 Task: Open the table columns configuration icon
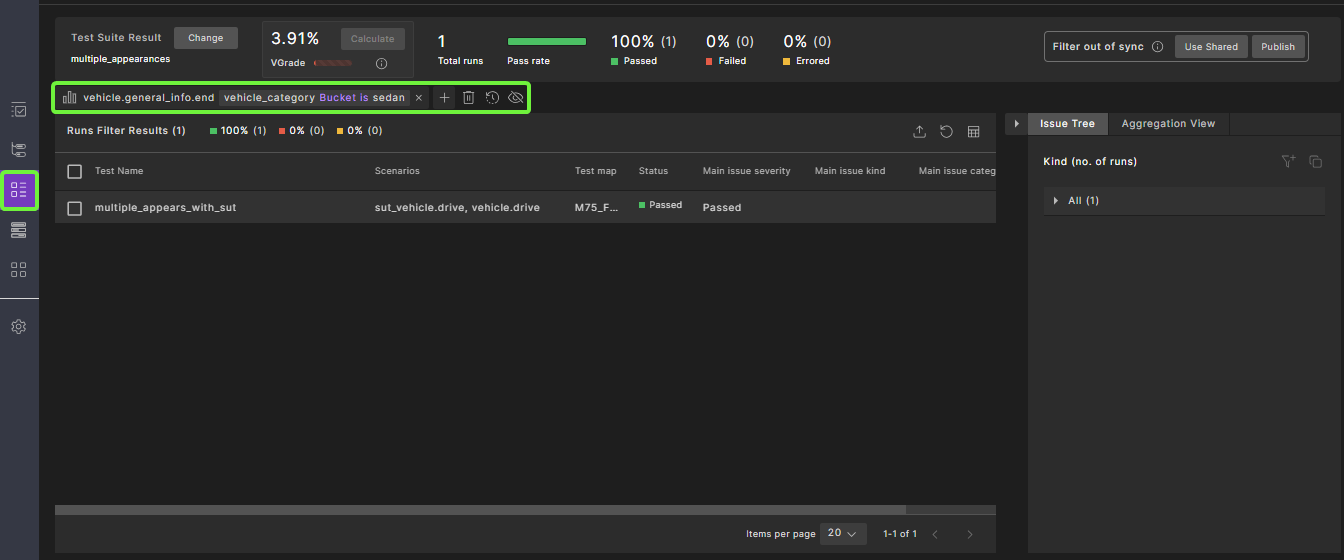click(x=974, y=132)
